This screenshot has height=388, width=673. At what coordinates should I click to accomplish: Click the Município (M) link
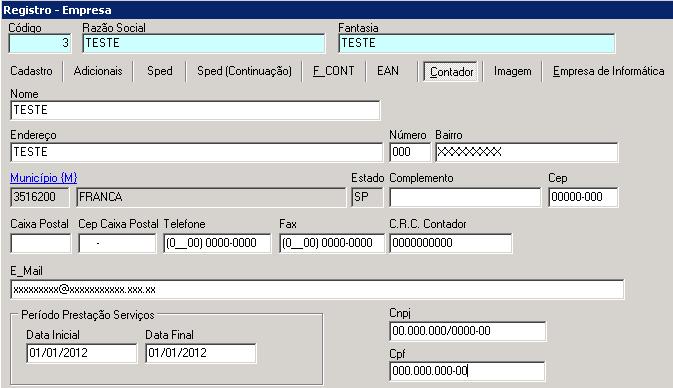tap(44, 178)
